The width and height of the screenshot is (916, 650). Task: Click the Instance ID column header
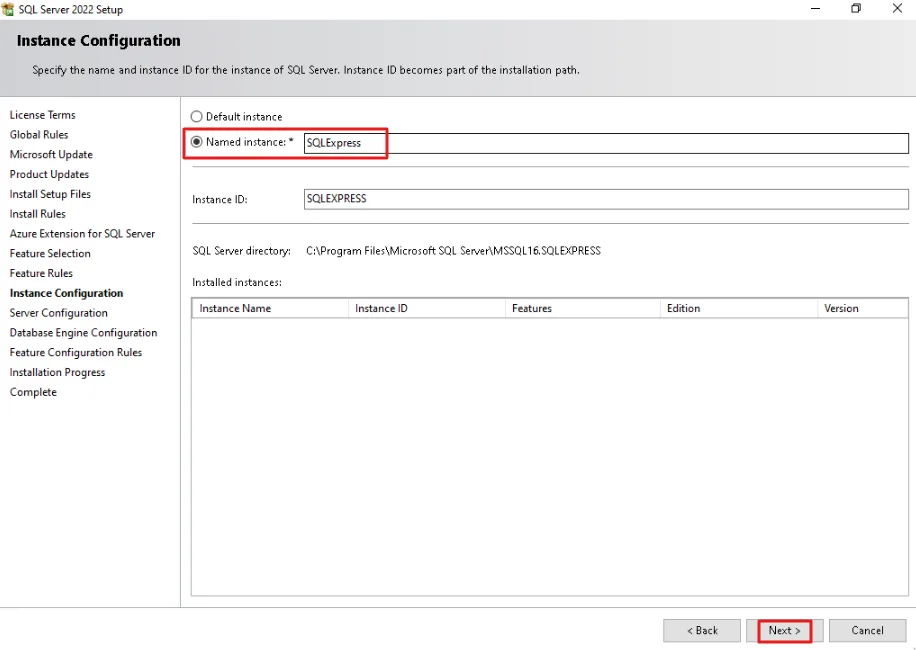426,308
